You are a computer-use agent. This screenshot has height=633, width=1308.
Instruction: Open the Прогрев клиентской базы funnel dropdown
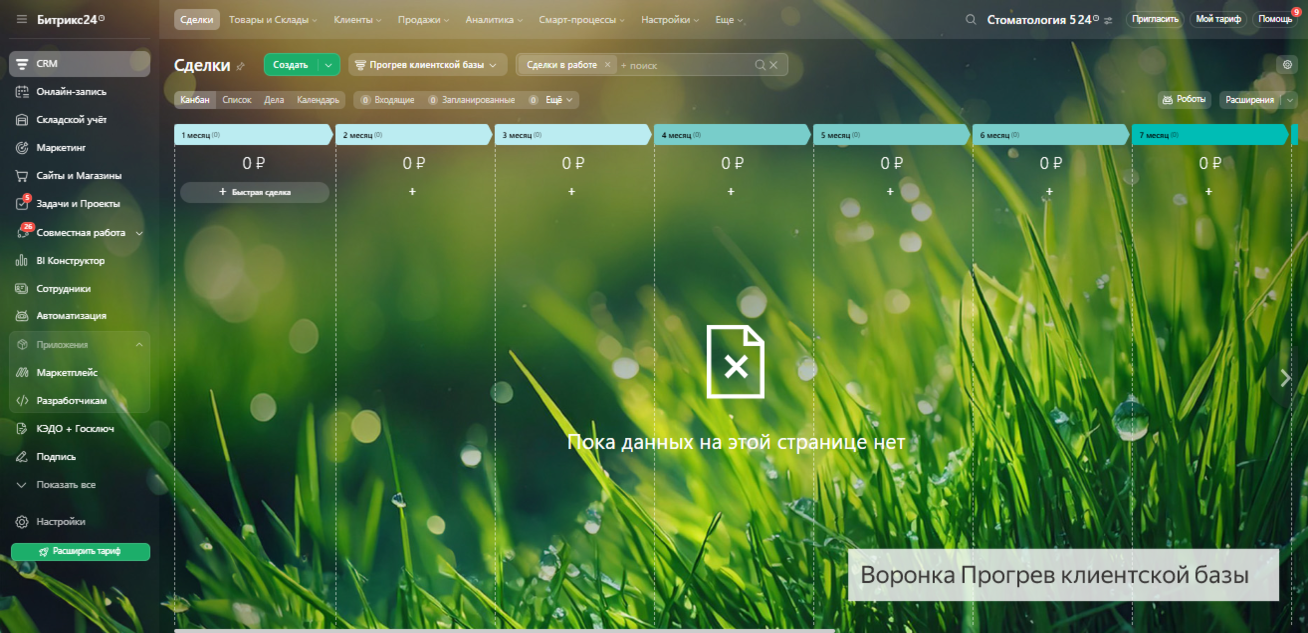click(428, 65)
